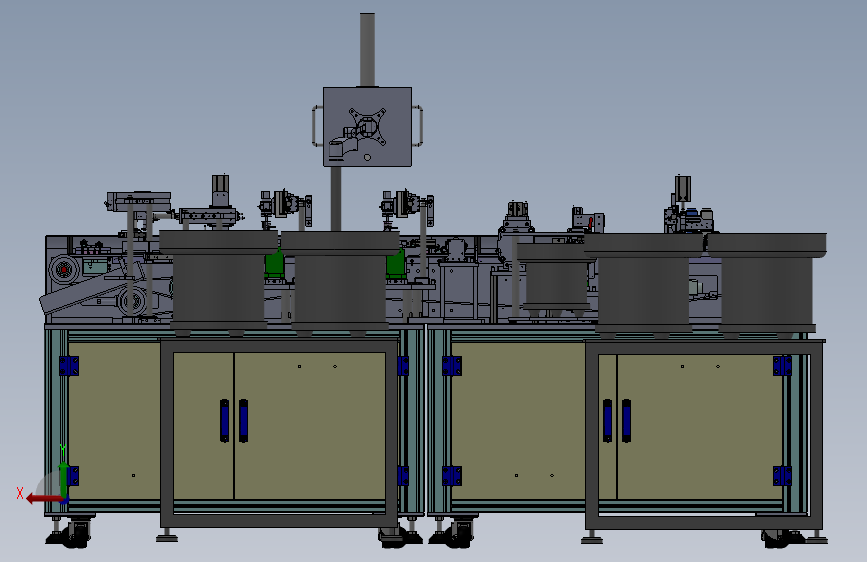The width and height of the screenshot is (867, 562).
Task: Click the green Y axis arrow of the triad
Action: click(x=64, y=479)
